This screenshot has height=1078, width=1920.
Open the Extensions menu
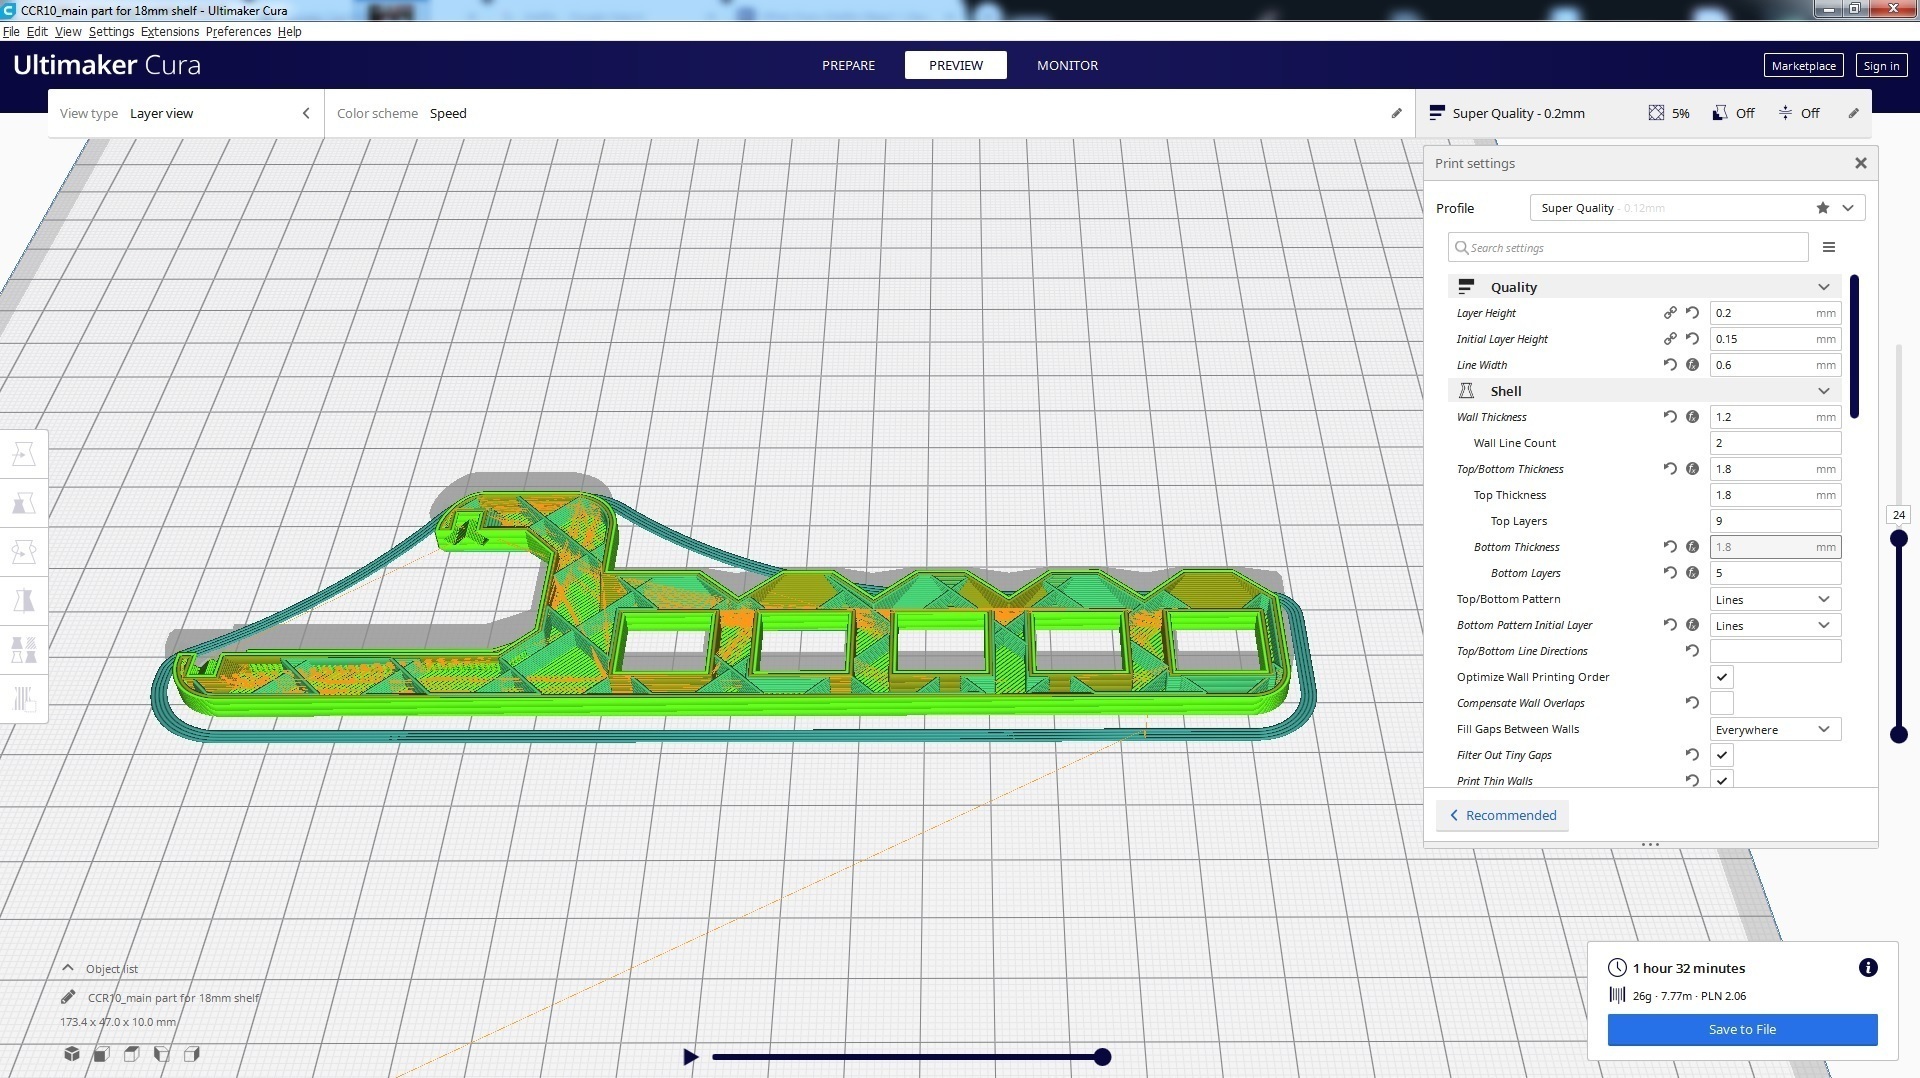tap(170, 32)
